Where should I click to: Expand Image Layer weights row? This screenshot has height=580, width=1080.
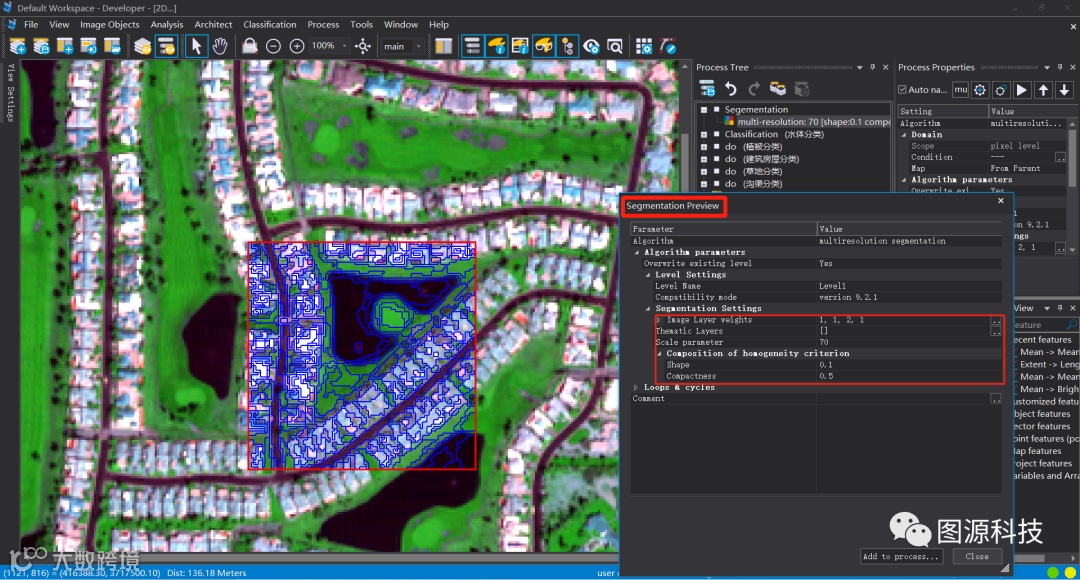point(659,320)
